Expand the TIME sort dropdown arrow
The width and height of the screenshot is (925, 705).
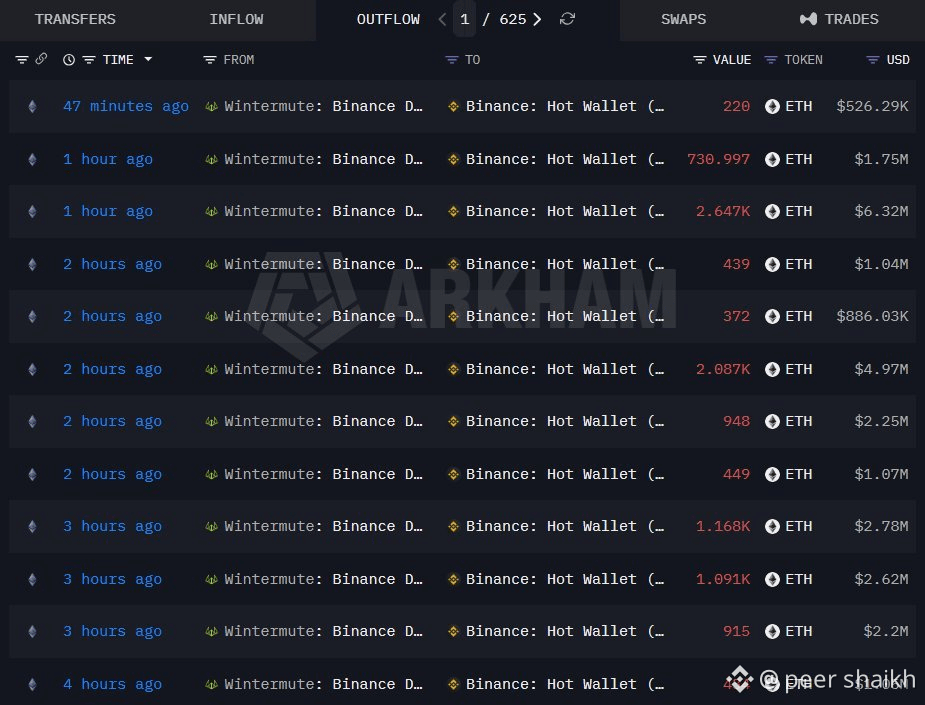(x=148, y=59)
